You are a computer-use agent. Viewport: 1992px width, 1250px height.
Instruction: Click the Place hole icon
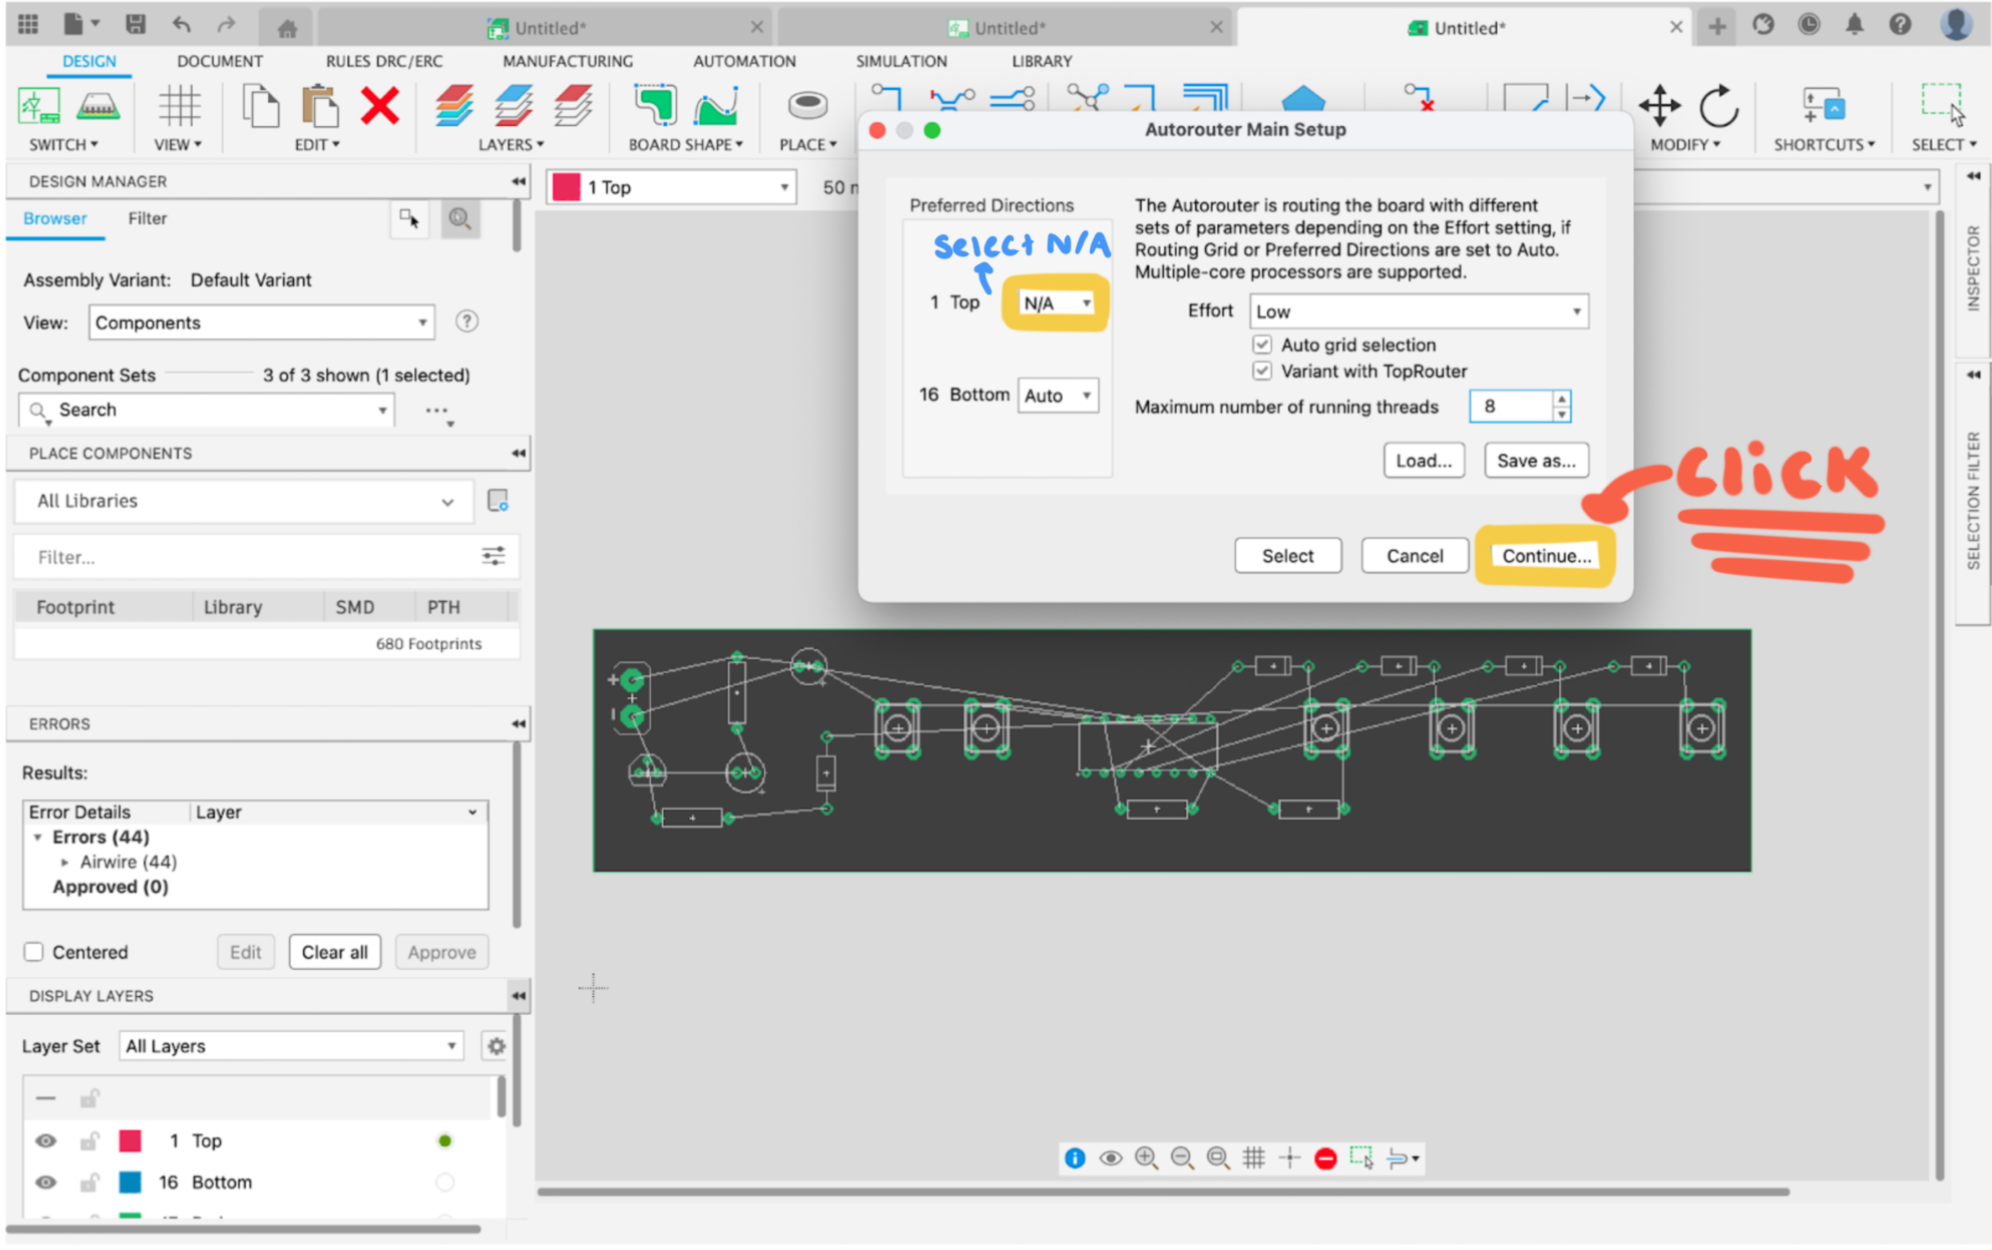pos(807,106)
